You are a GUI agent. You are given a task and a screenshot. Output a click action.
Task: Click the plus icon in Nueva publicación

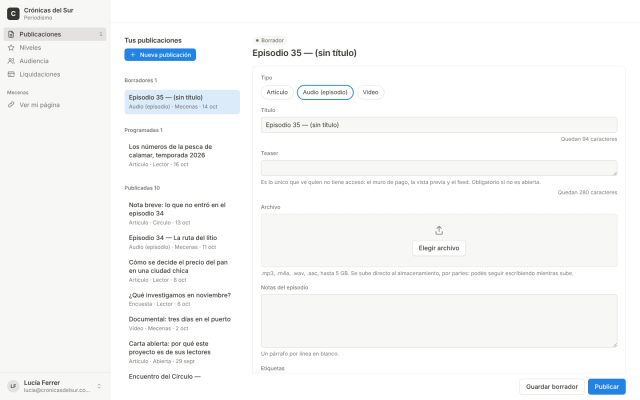(133, 55)
